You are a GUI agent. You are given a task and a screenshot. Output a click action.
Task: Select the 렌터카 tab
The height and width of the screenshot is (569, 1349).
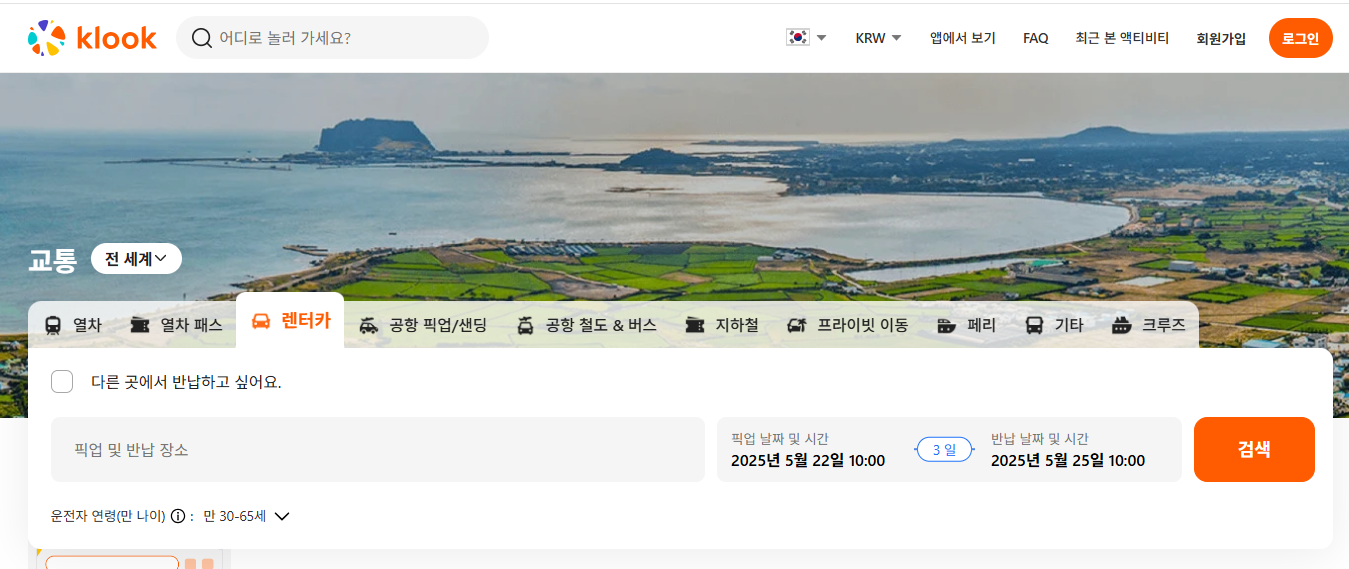[x=290, y=322]
